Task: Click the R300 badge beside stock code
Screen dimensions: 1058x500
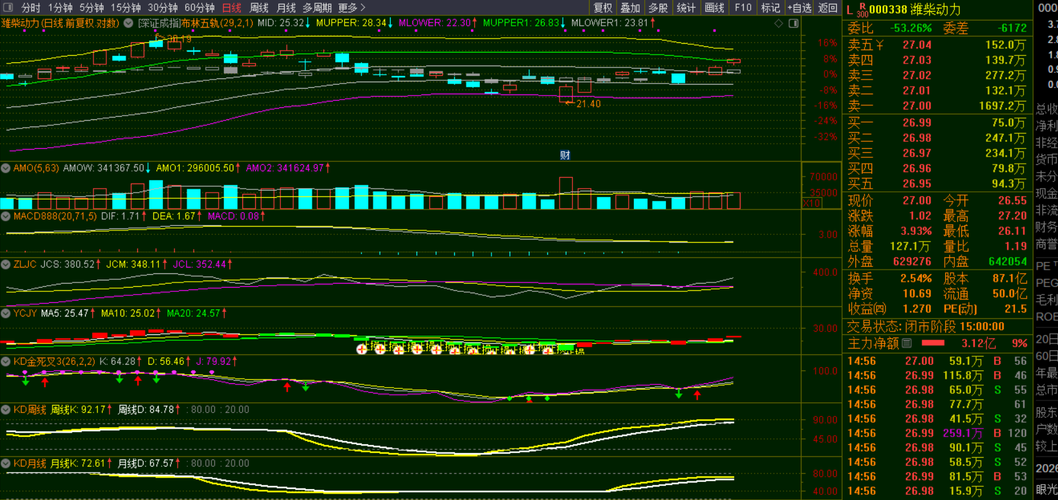Action: point(861,9)
